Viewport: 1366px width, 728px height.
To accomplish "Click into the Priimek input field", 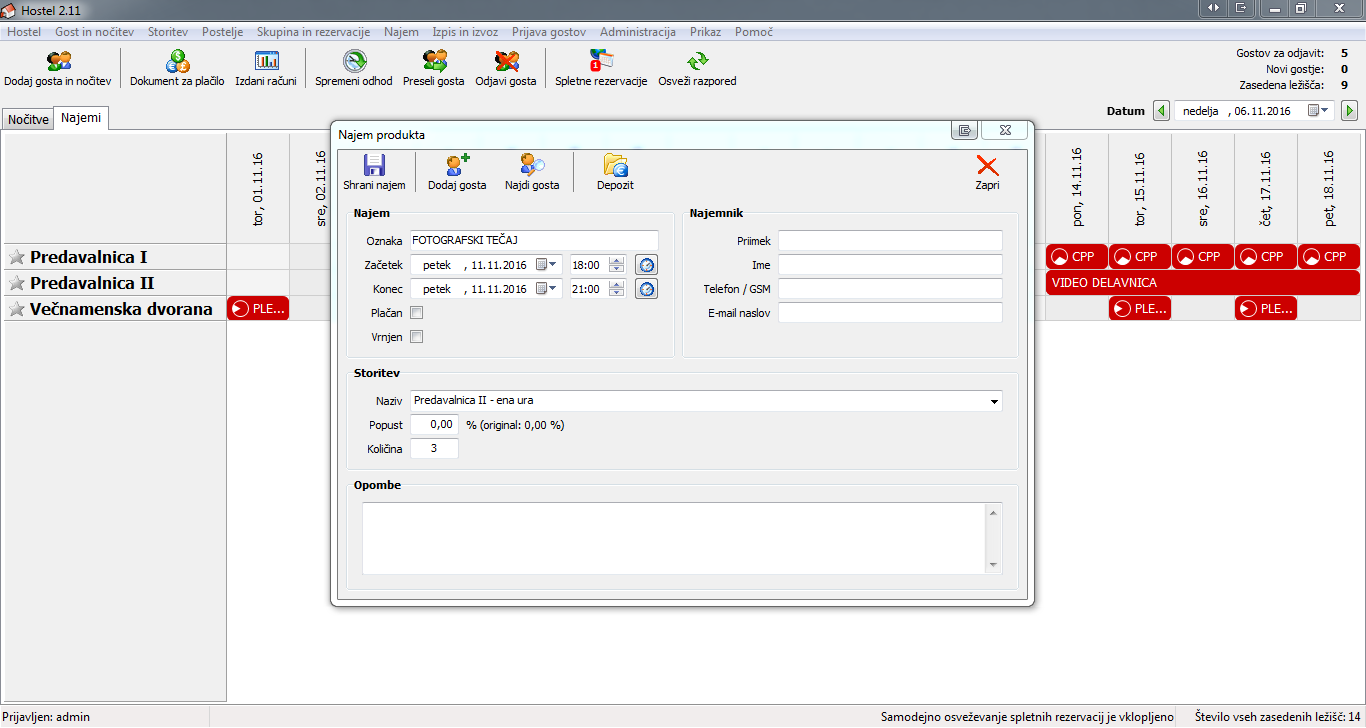I will coord(890,241).
